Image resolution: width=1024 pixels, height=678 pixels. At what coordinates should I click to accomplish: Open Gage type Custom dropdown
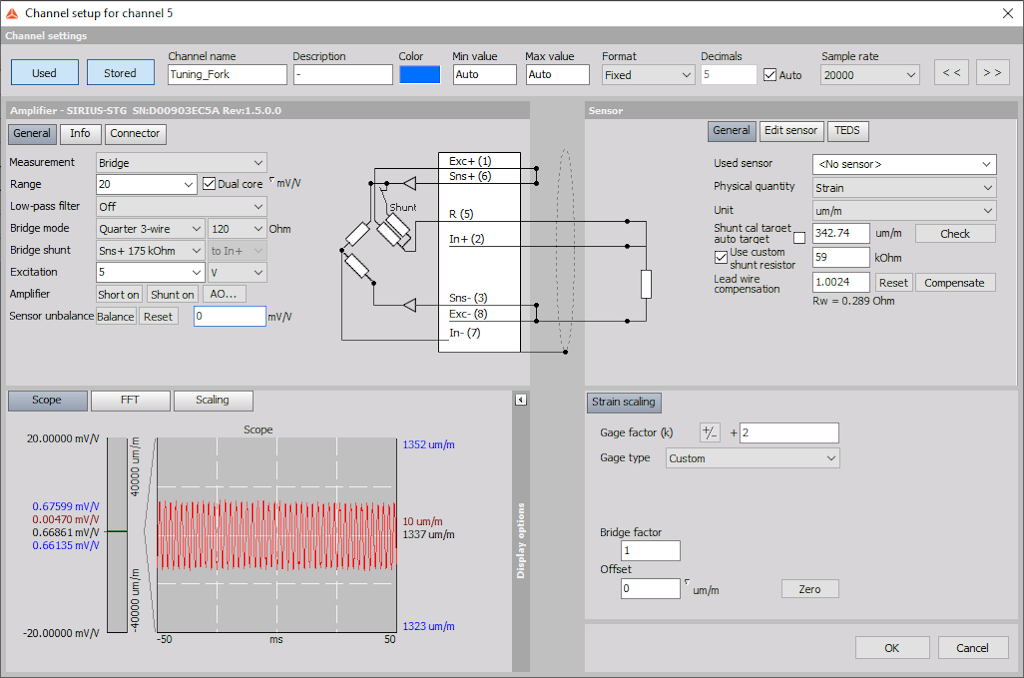pyautogui.click(x=752, y=459)
